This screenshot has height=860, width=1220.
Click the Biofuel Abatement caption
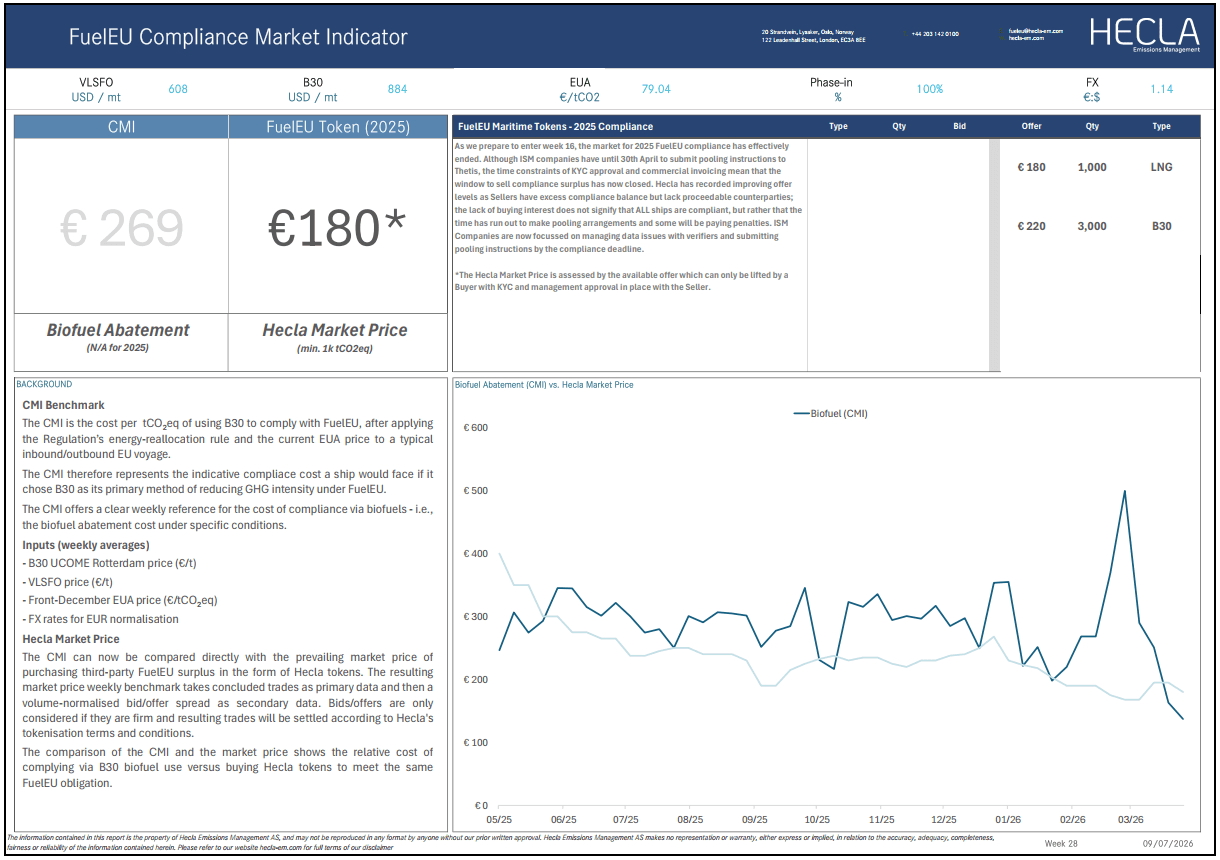(118, 330)
